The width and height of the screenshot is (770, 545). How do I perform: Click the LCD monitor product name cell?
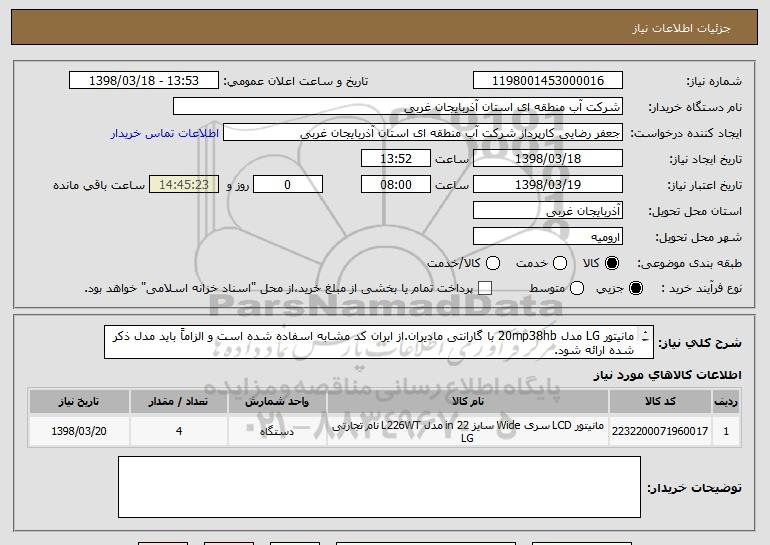click(x=468, y=431)
